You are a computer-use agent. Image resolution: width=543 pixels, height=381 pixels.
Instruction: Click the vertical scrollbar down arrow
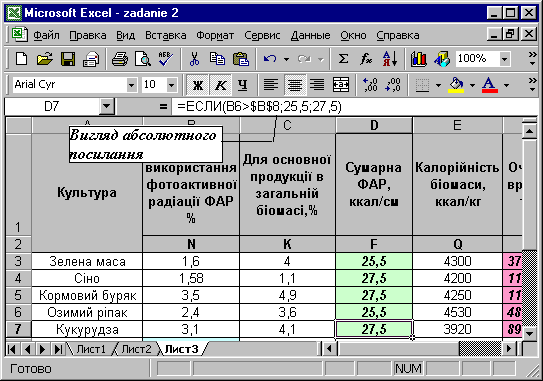tap(529, 334)
